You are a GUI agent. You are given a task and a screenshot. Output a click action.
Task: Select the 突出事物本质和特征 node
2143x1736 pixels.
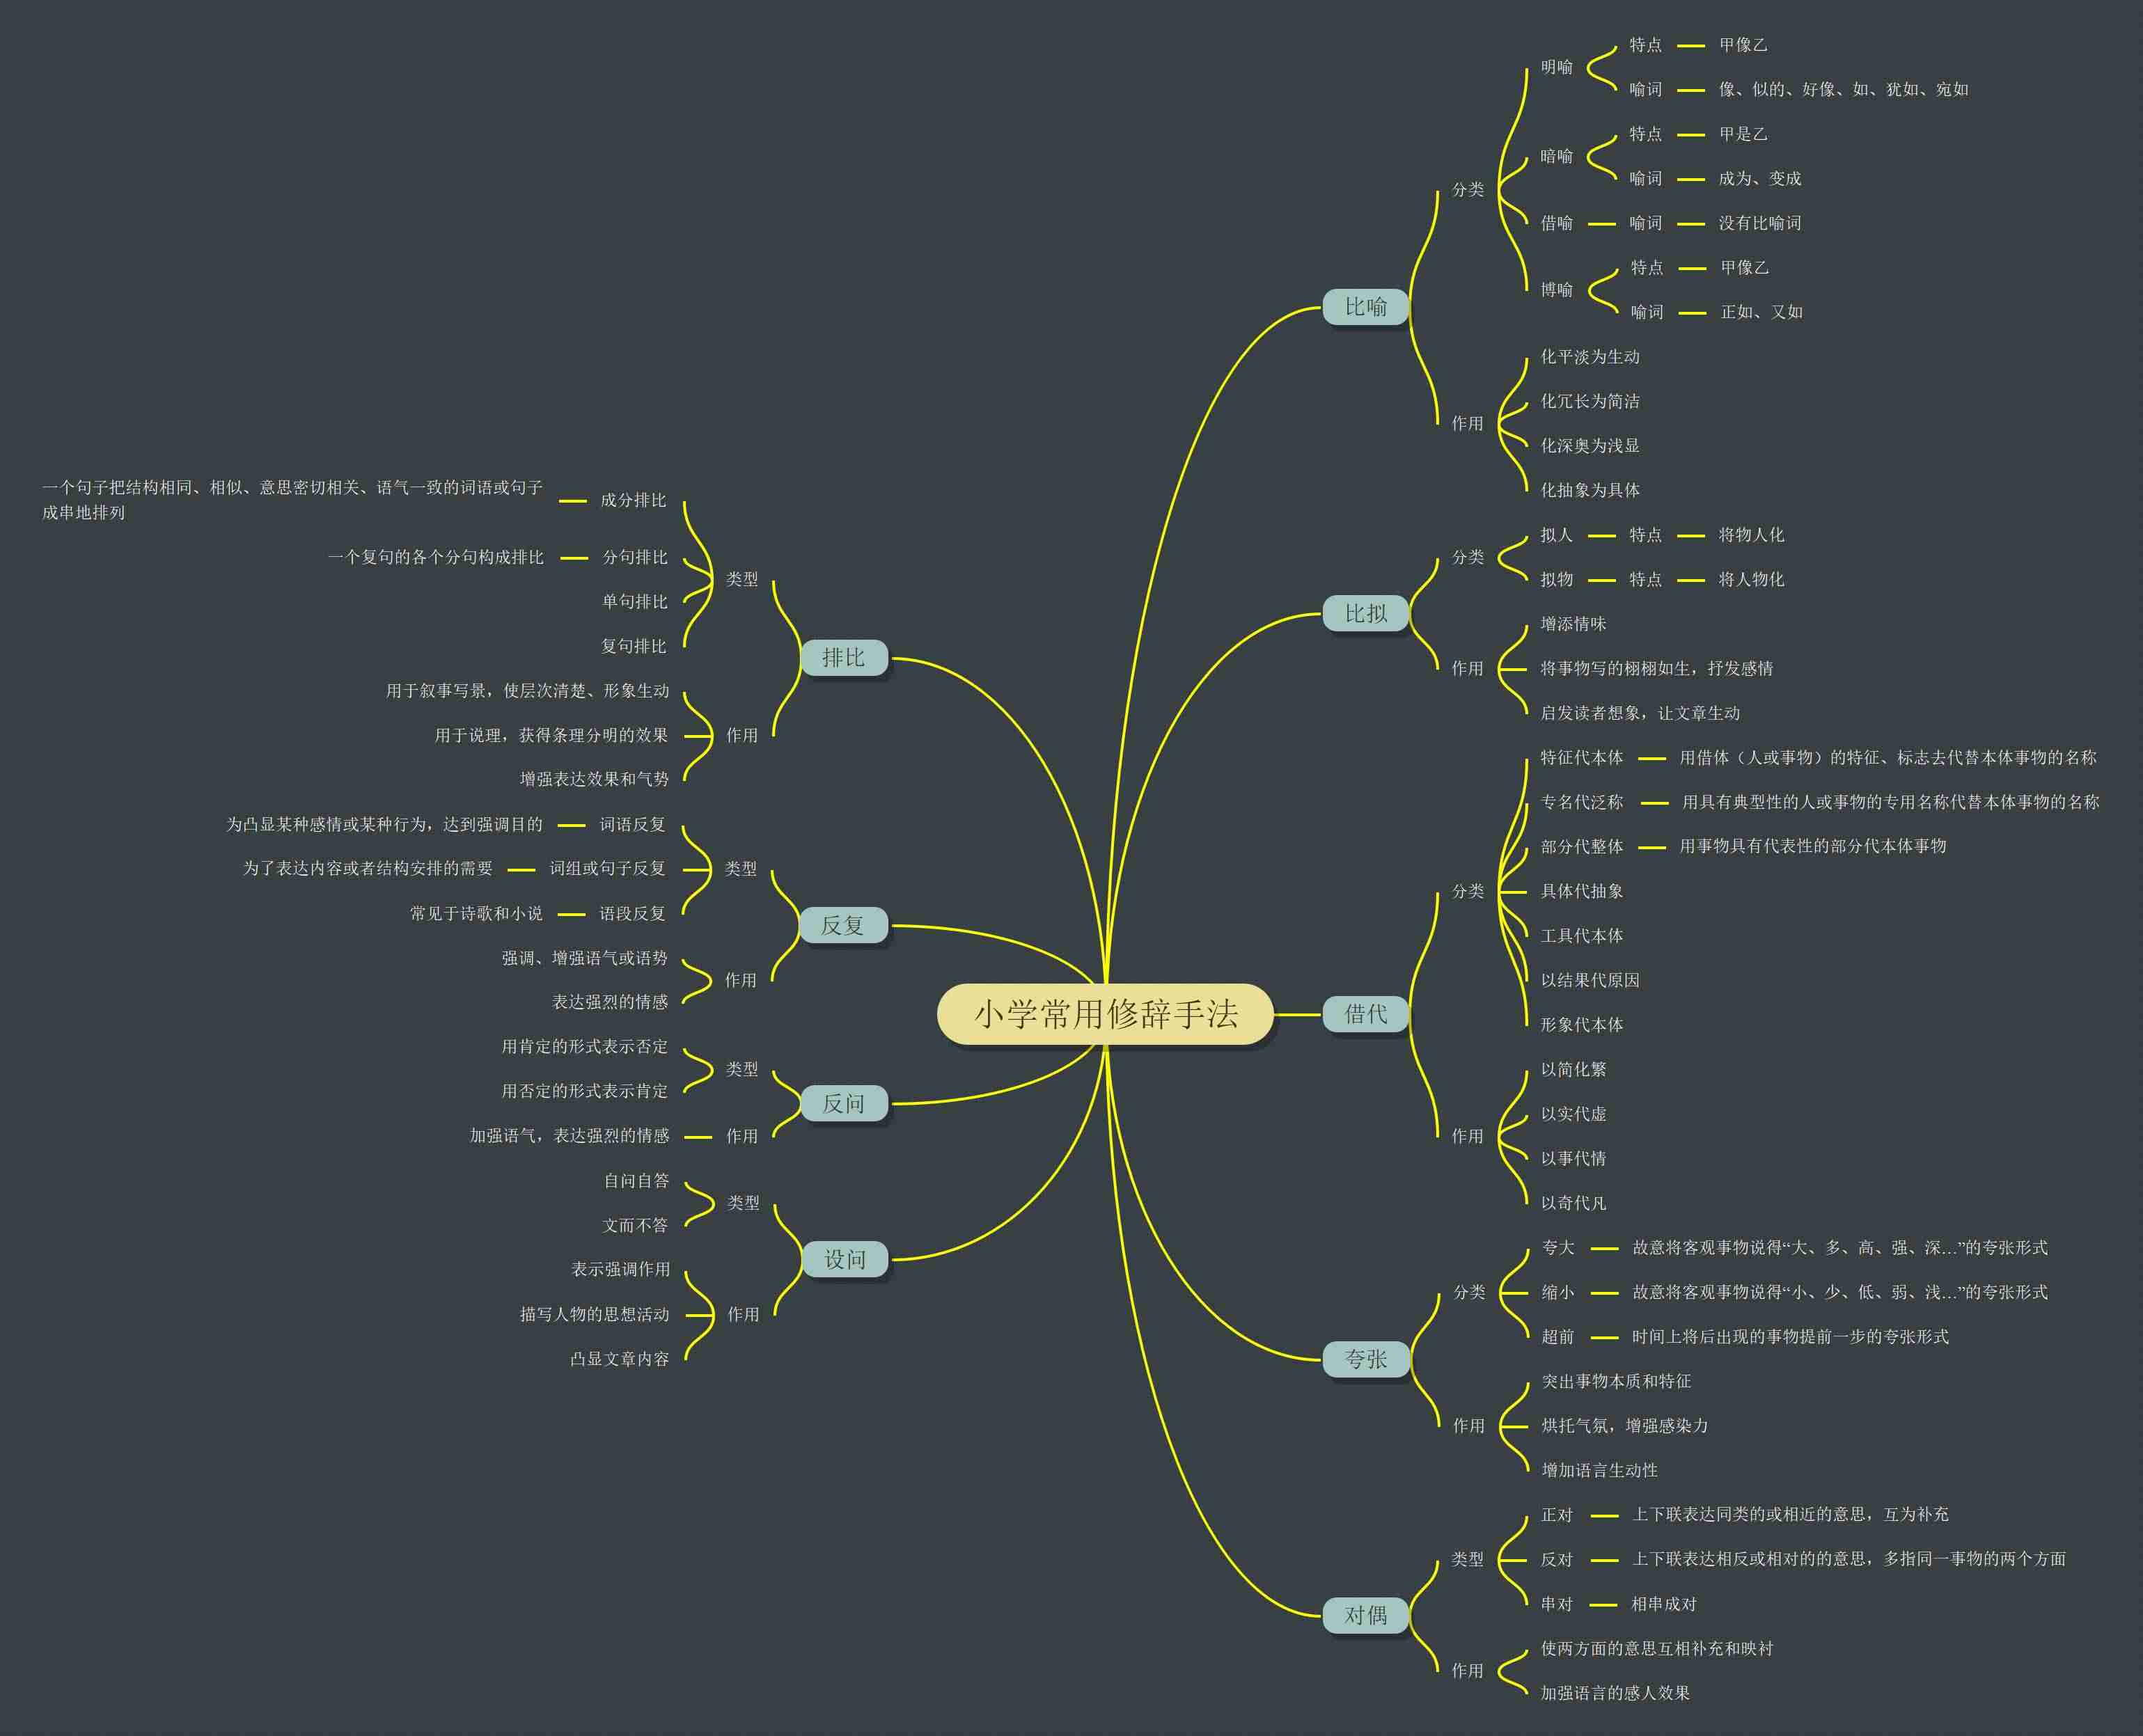point(1616,1381)
